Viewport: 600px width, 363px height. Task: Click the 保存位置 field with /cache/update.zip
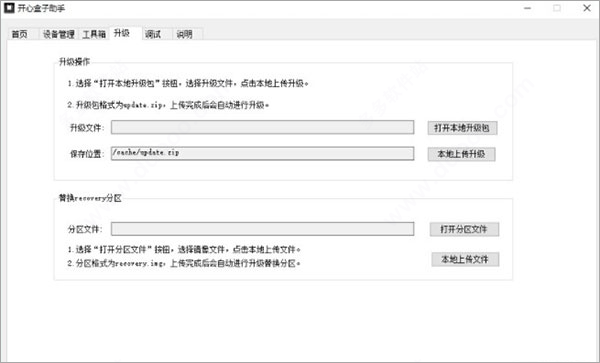(x=262, y=153)
